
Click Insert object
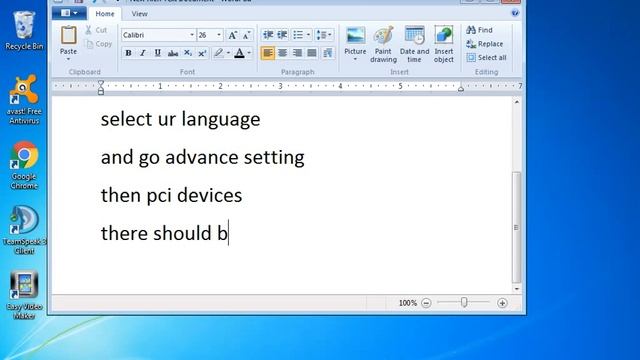coord(444,44)
